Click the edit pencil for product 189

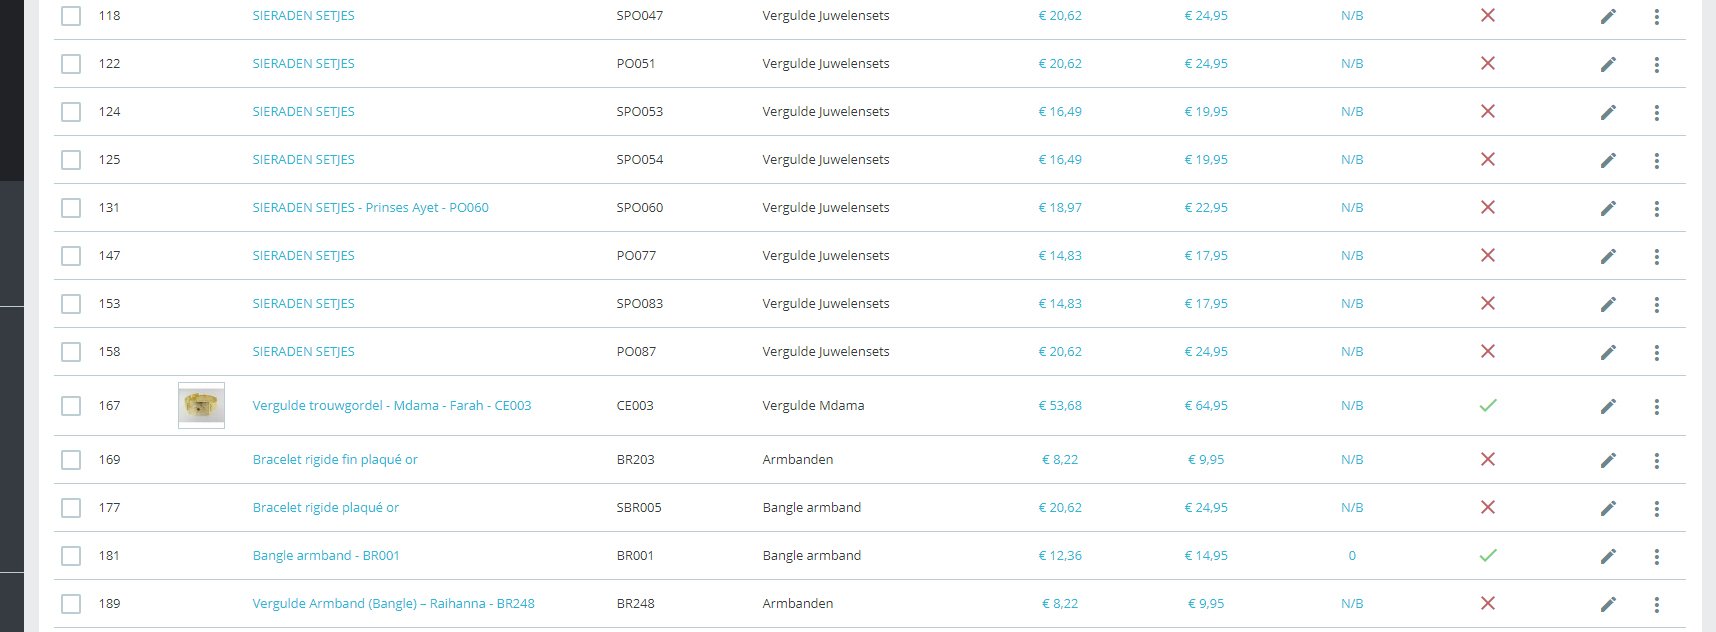(1608, 605)
